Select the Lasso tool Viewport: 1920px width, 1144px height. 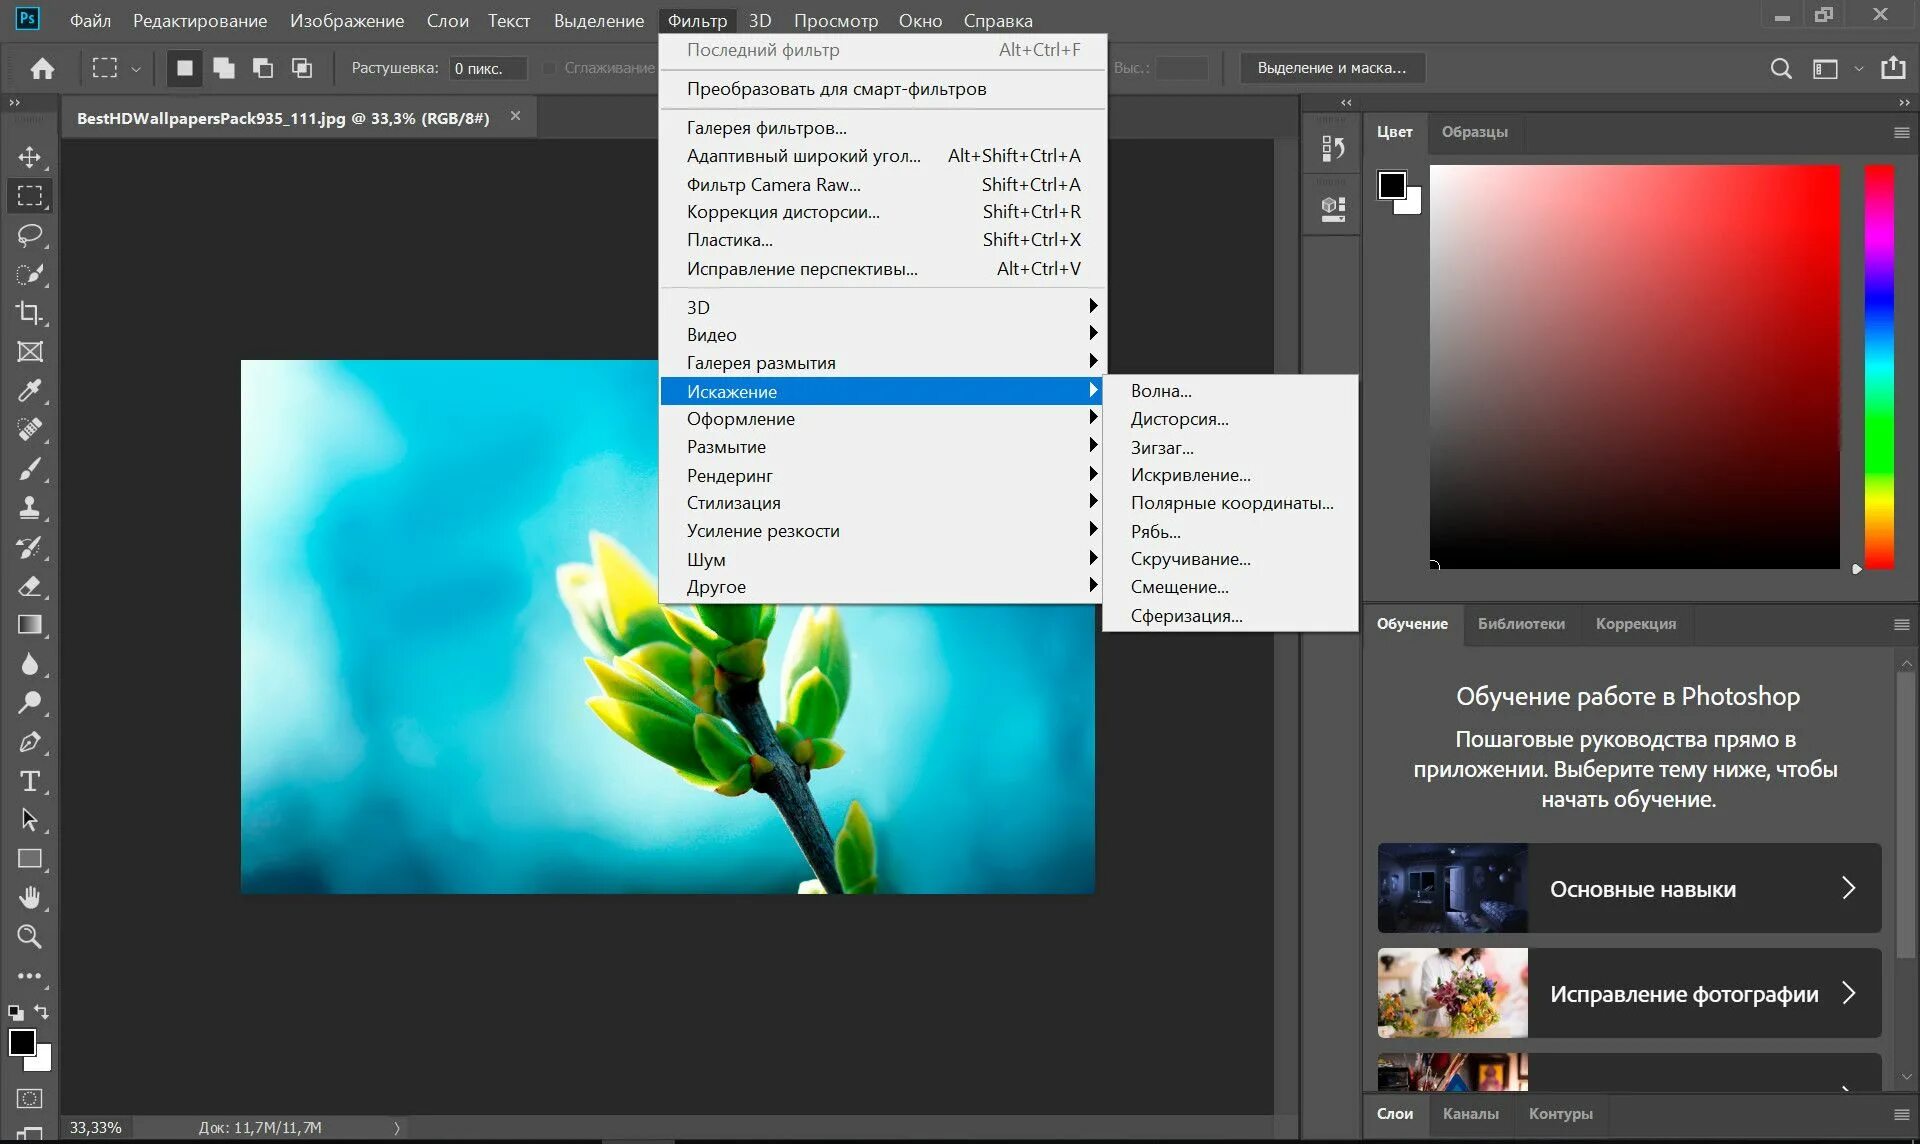tap(30, 235)
